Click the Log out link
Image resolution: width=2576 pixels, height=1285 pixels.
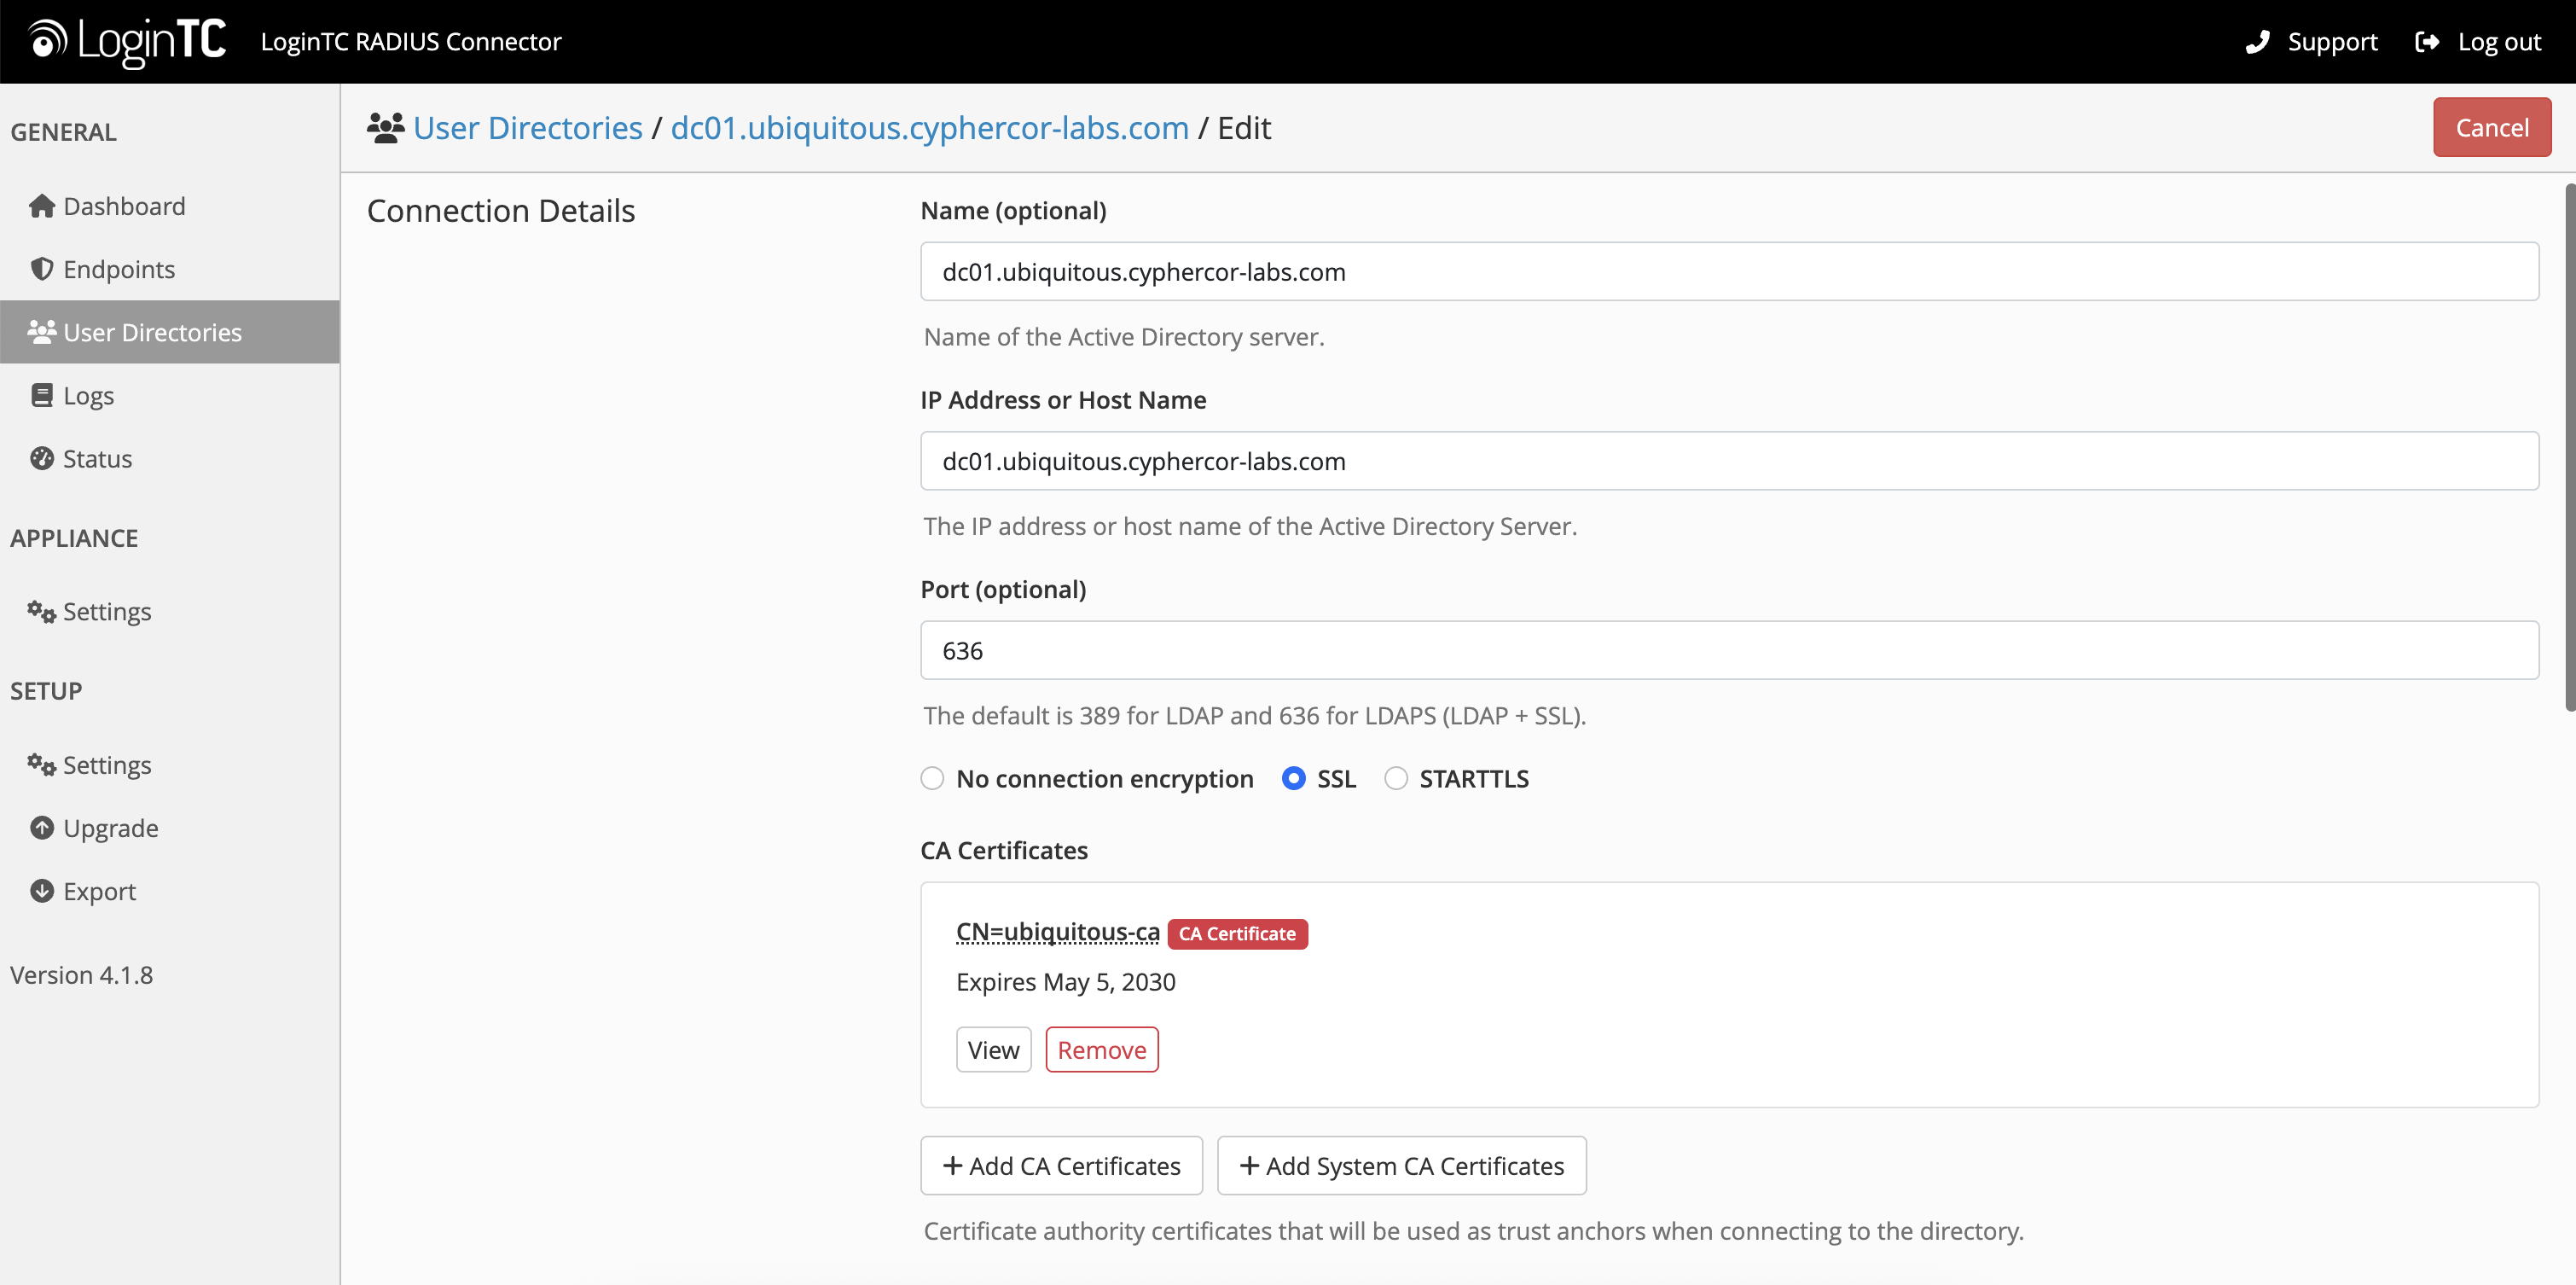[x=2478, y=42]
